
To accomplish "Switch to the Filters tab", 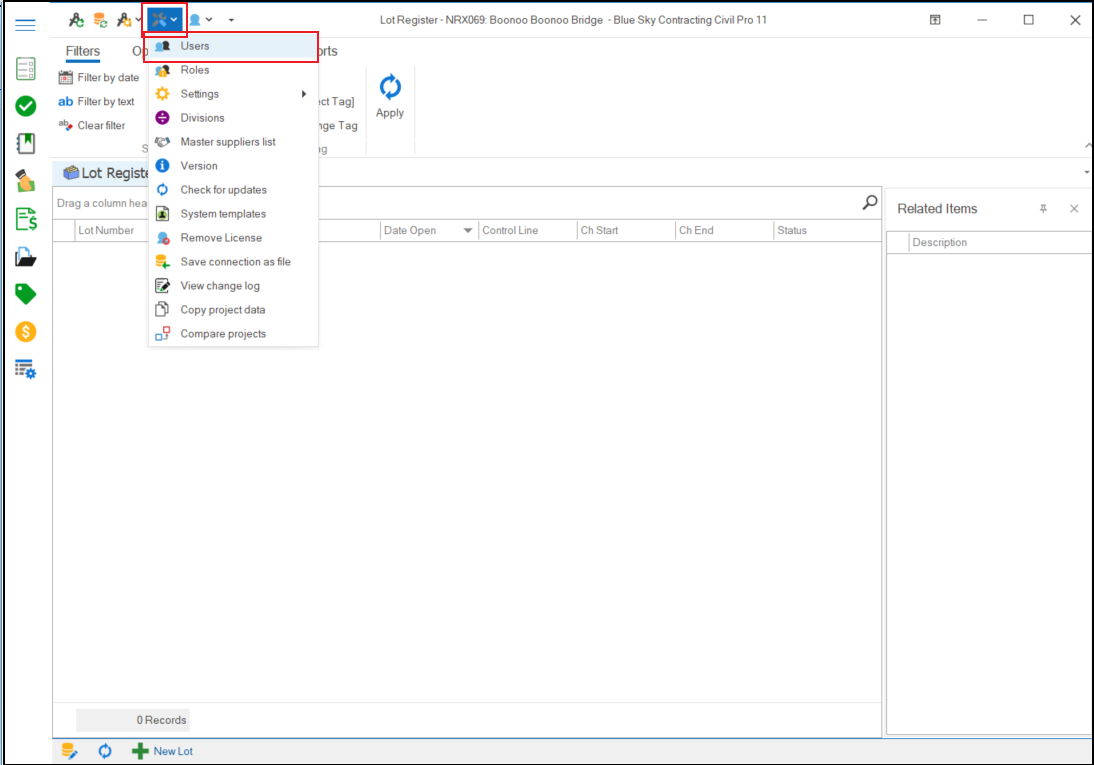I will pyautogui.click(x=83, y=51).
